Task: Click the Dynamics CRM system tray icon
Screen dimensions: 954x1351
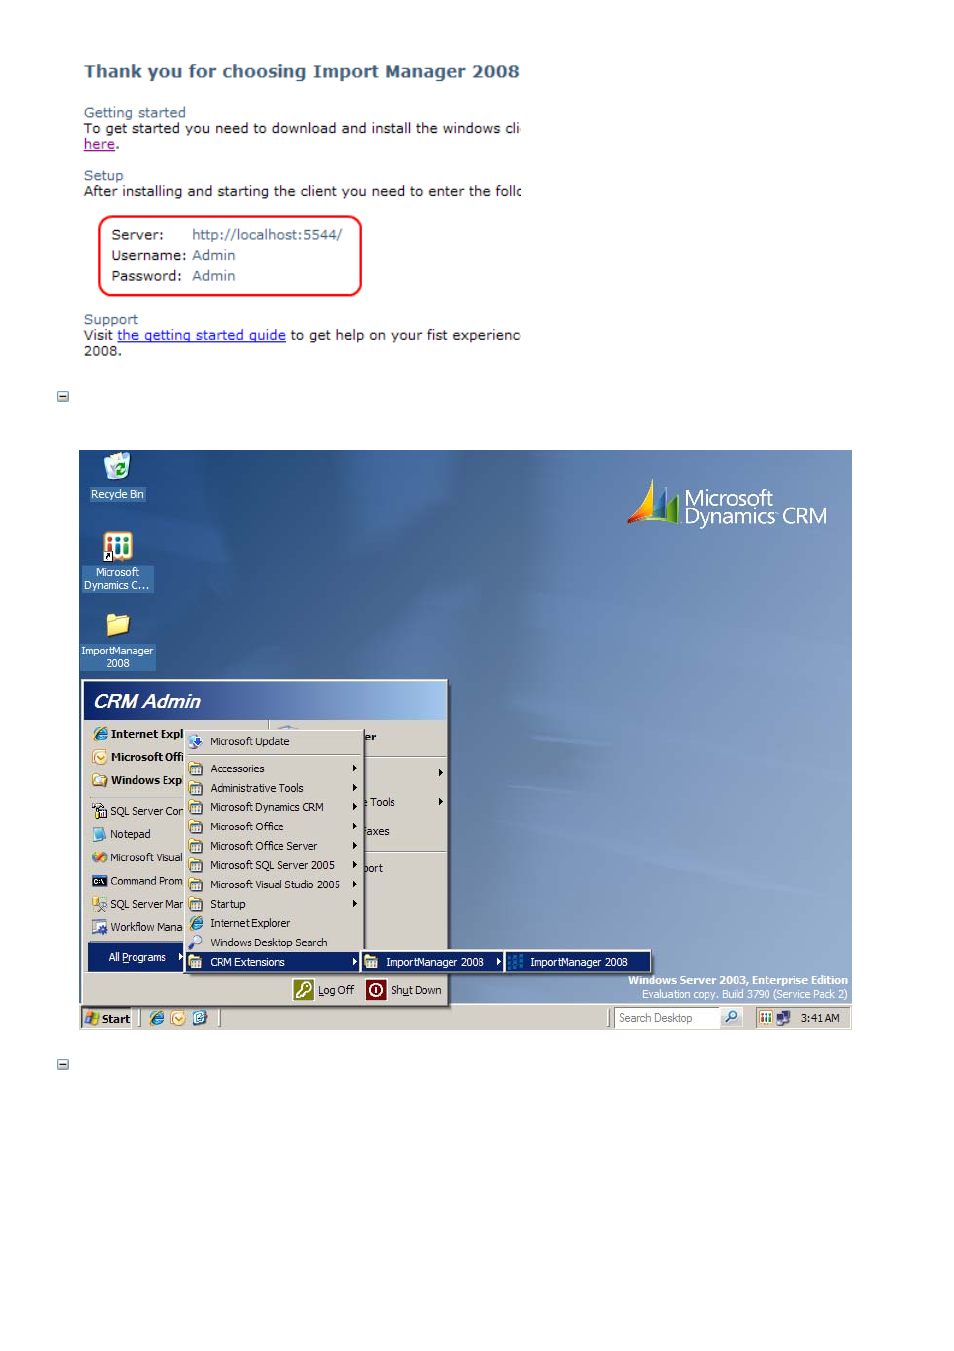Action: click(765, 1018)
